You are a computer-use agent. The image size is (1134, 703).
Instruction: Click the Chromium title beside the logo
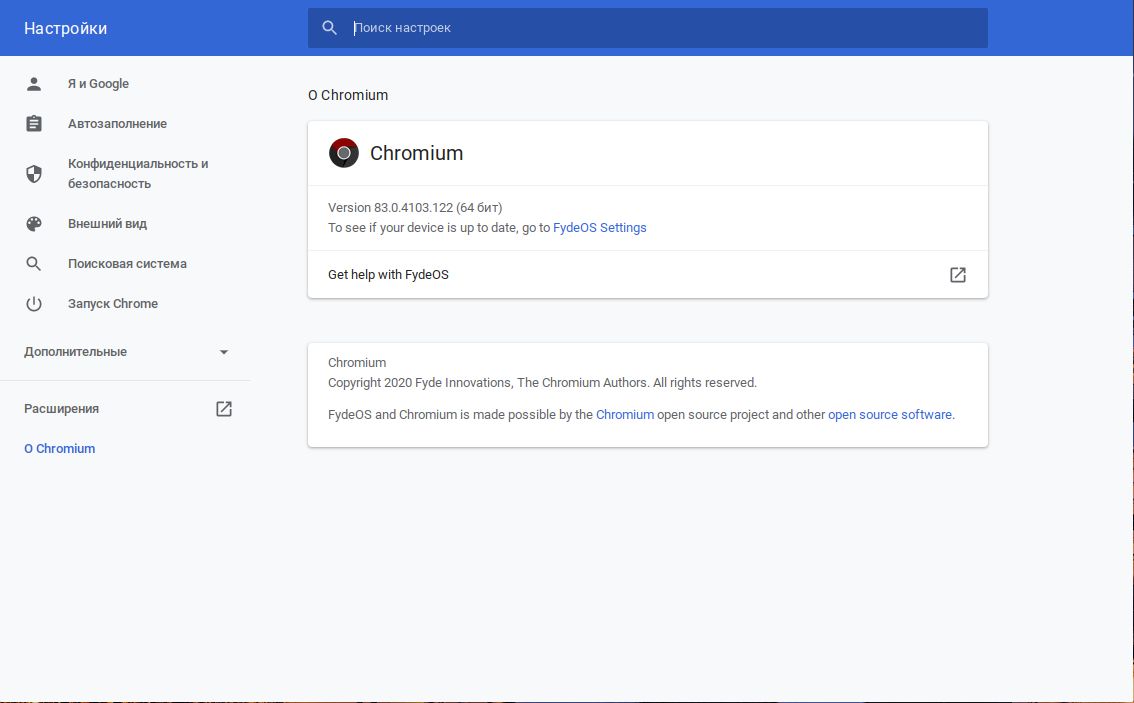pyautogui.click(x=417, y=153)
